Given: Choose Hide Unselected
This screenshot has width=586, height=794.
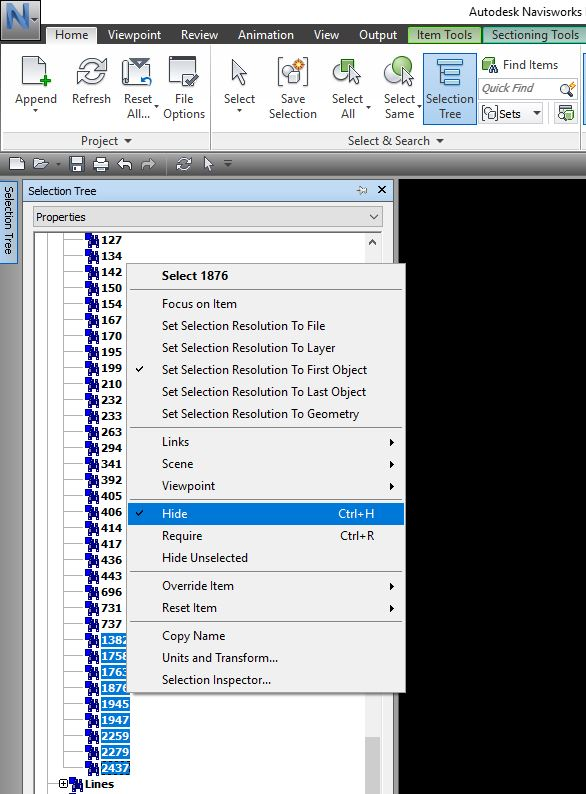Looking at the screenshot, I should [266, 558].
